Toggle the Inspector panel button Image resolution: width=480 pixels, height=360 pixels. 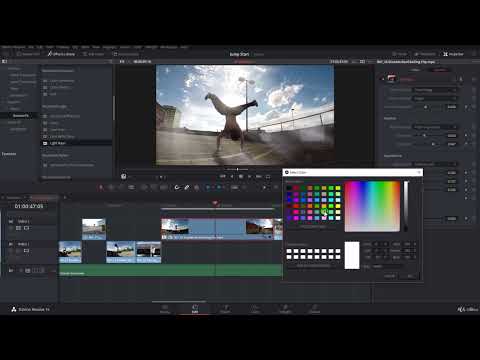pos(453,54)
